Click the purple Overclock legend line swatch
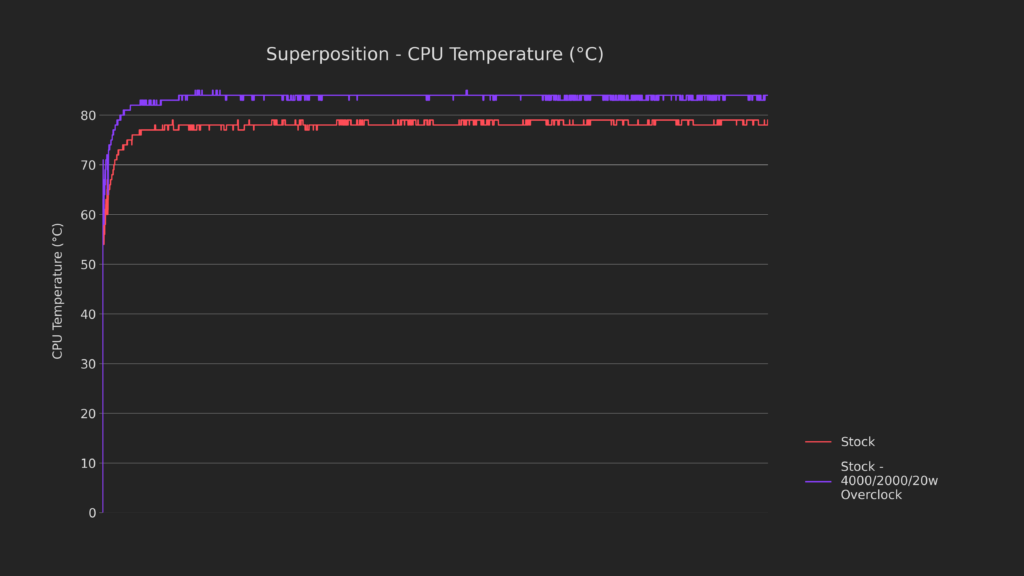Viewport: 1024px width, 576px height. 818,481
